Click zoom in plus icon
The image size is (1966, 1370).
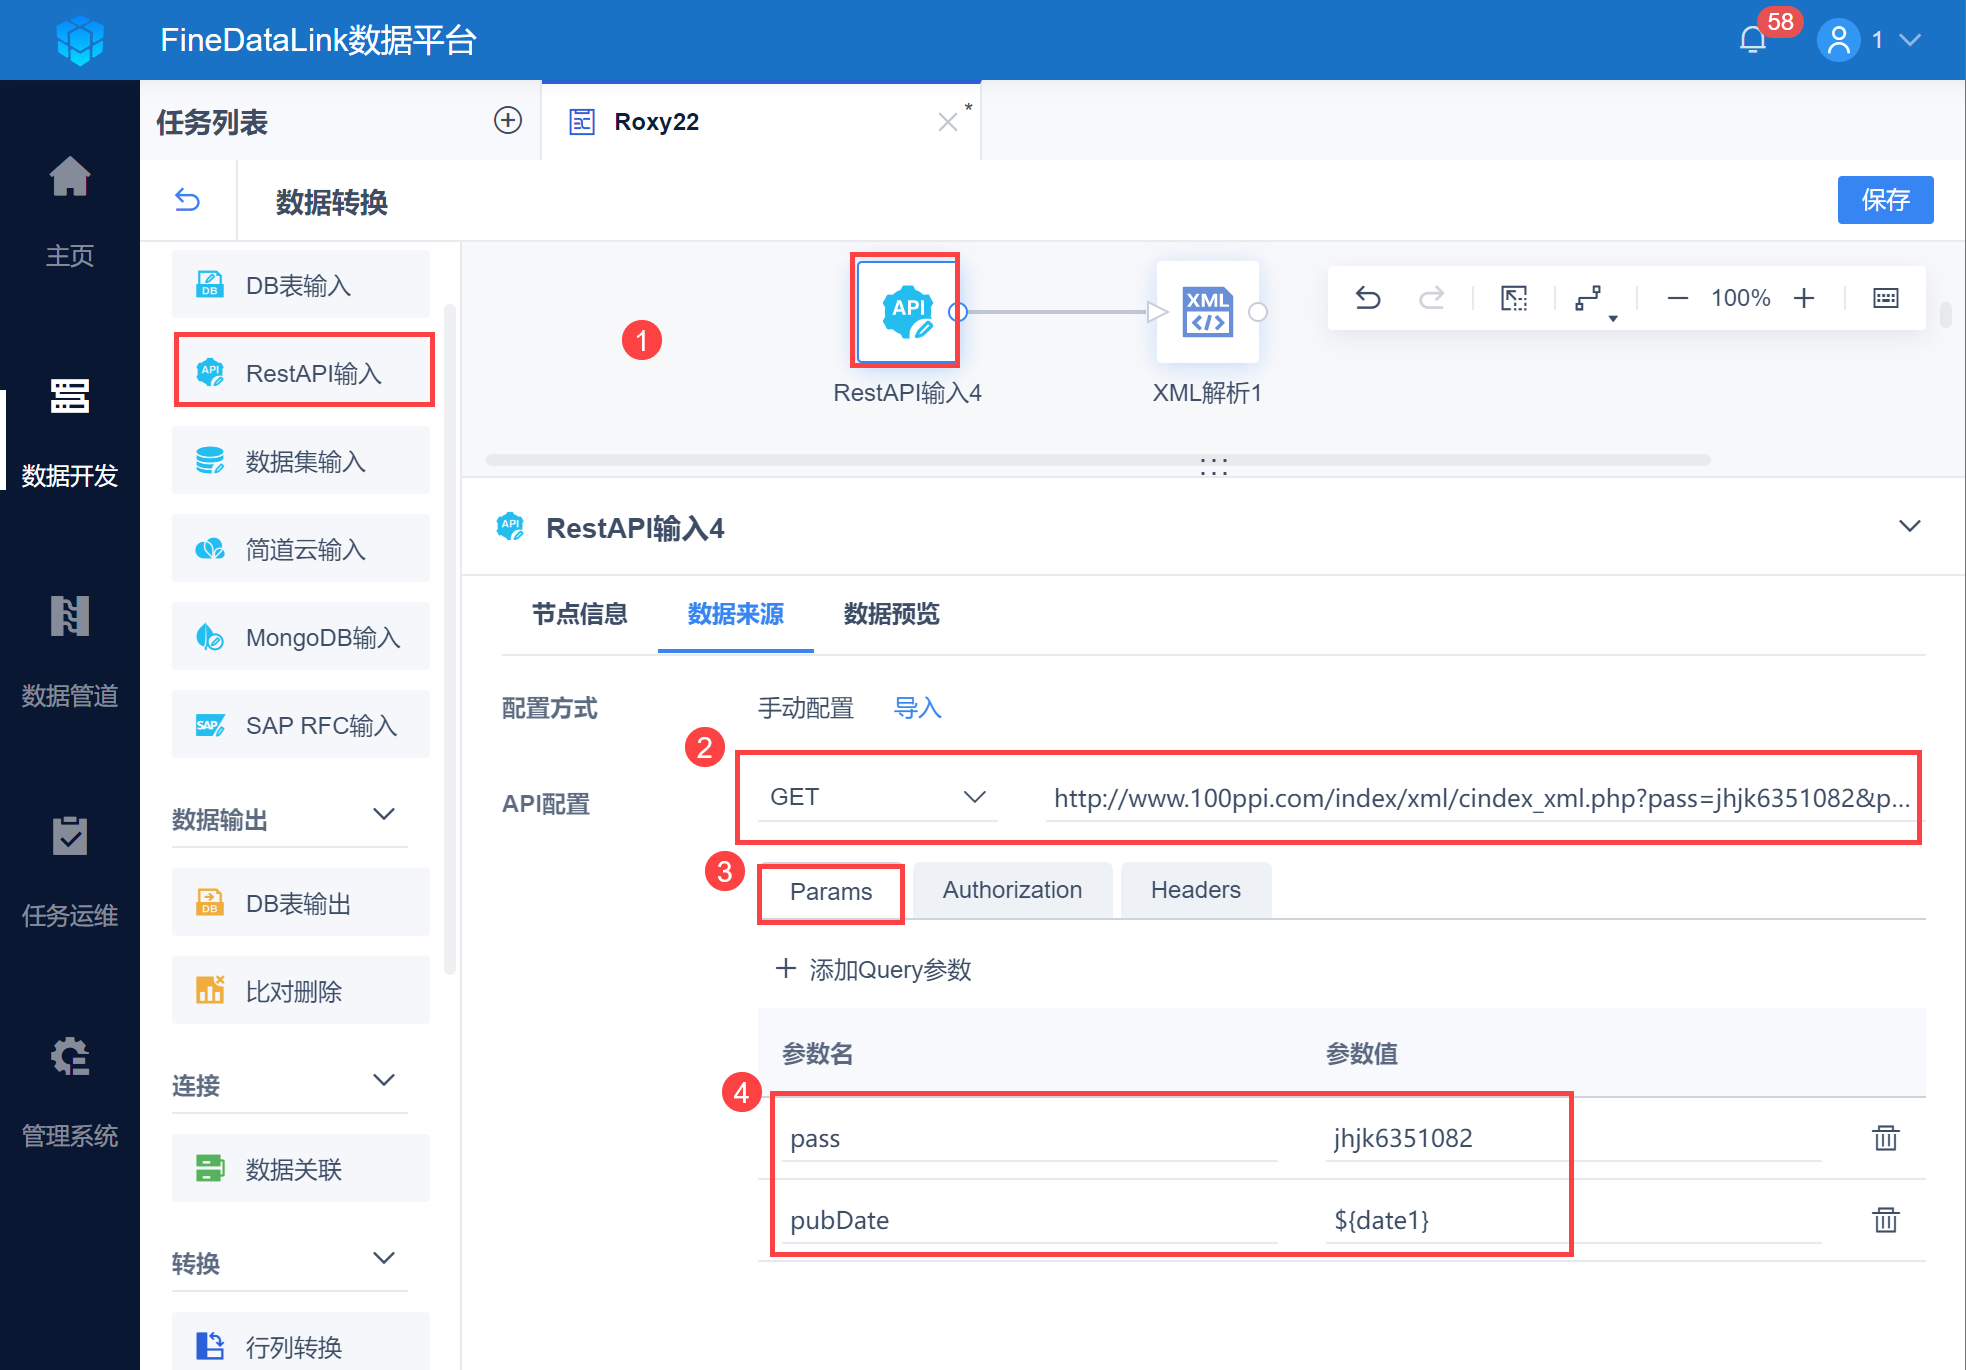click(x=1804, y=298)
